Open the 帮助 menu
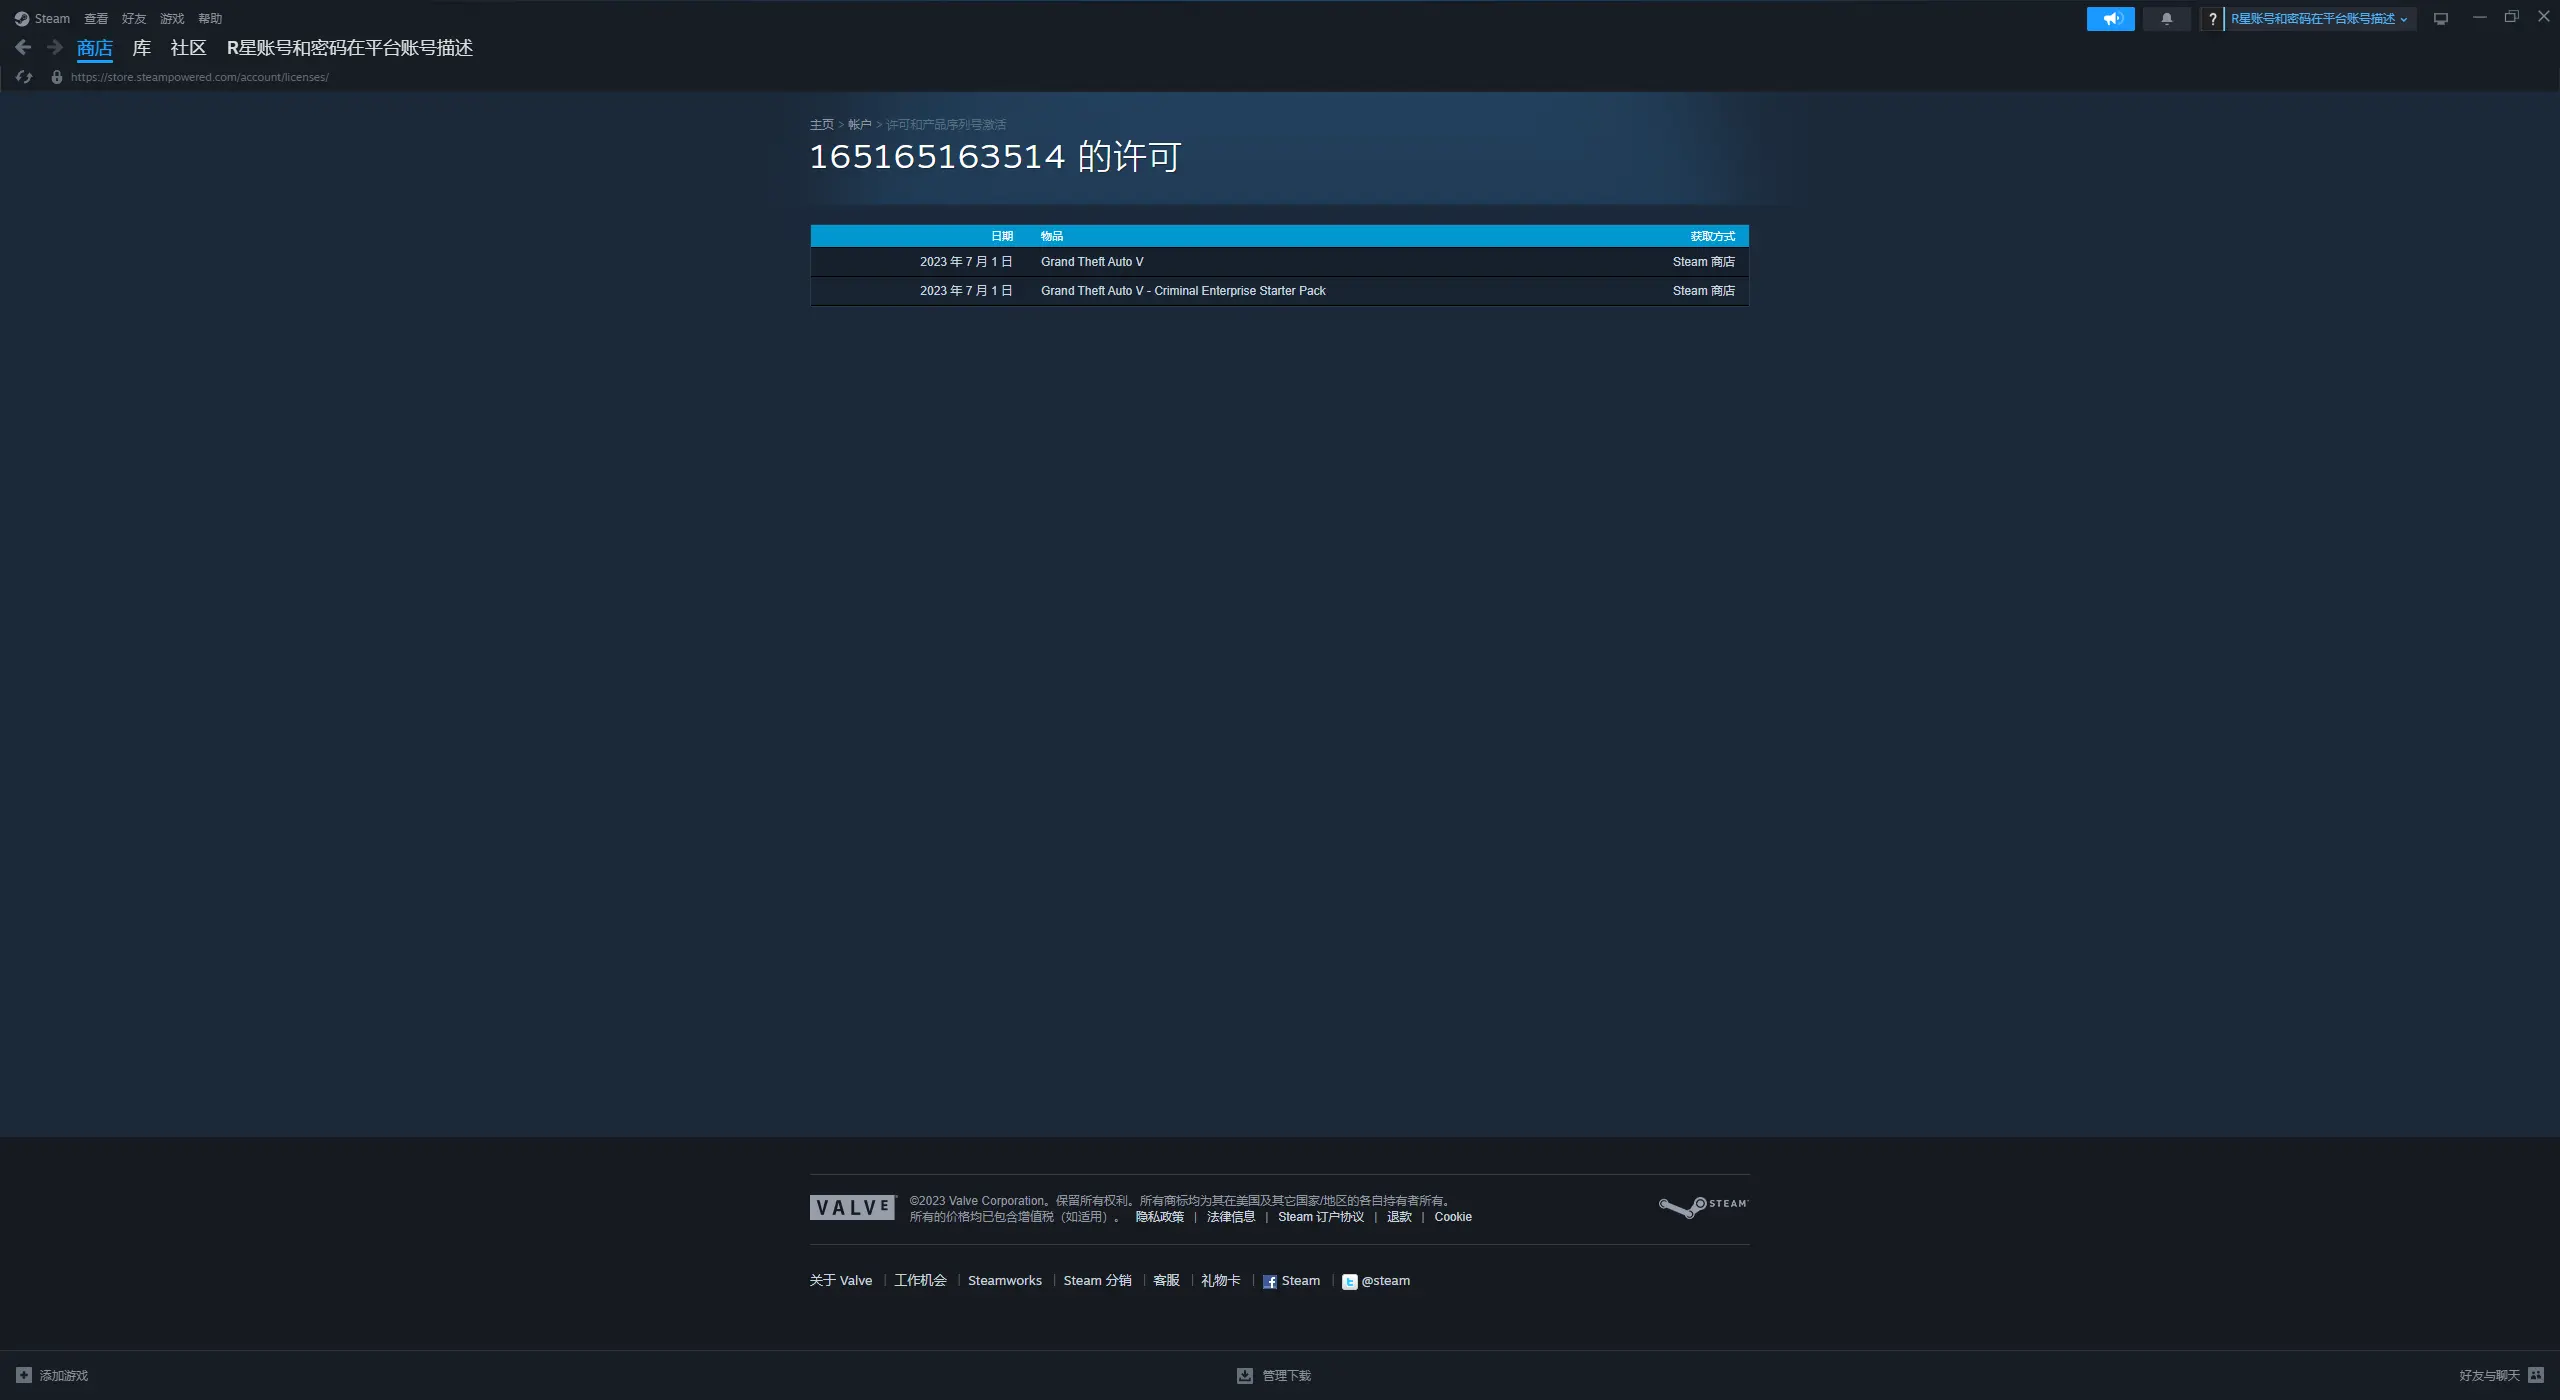 pos(210,19)
